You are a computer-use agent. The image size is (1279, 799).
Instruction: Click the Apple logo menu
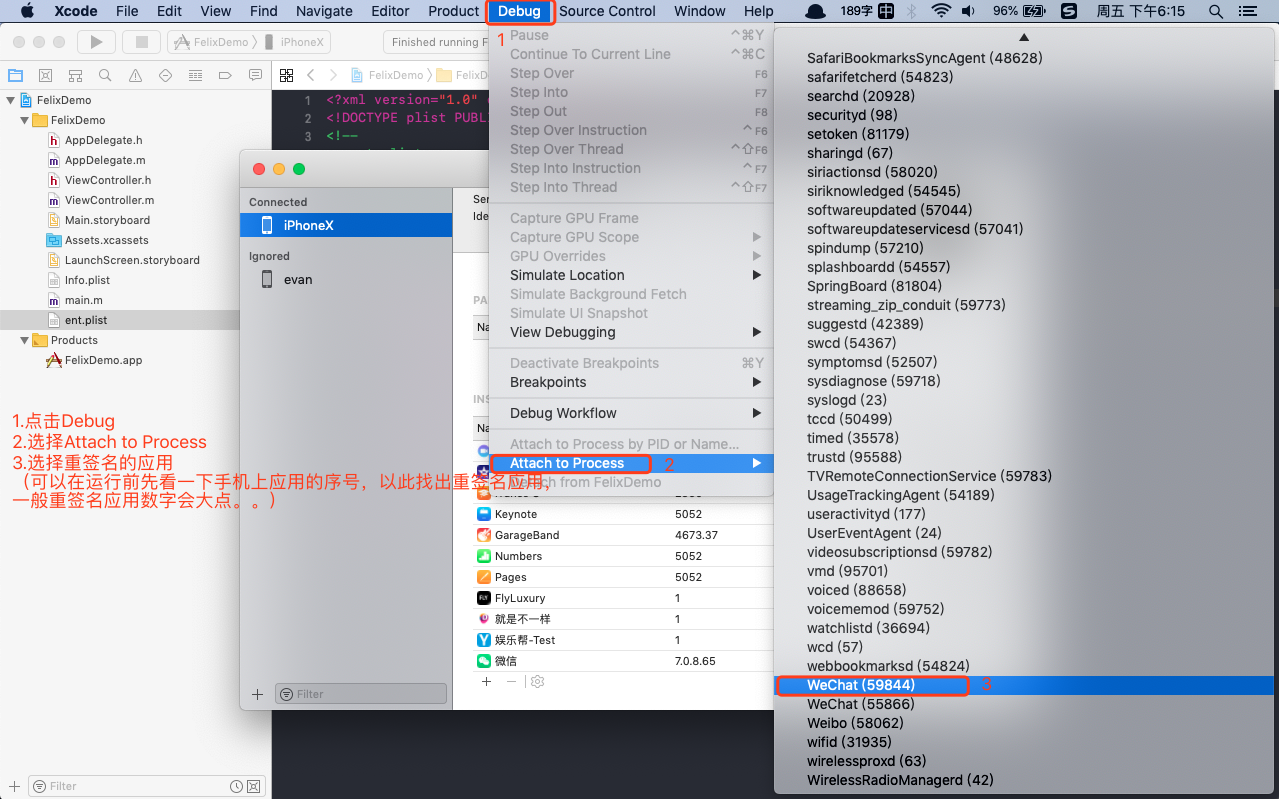pos(27,11)
